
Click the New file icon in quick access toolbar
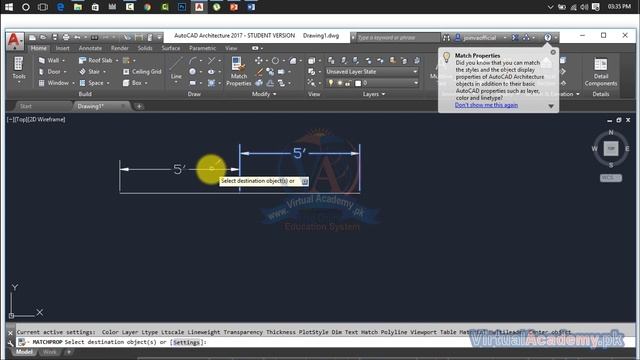tap(32, 37)
